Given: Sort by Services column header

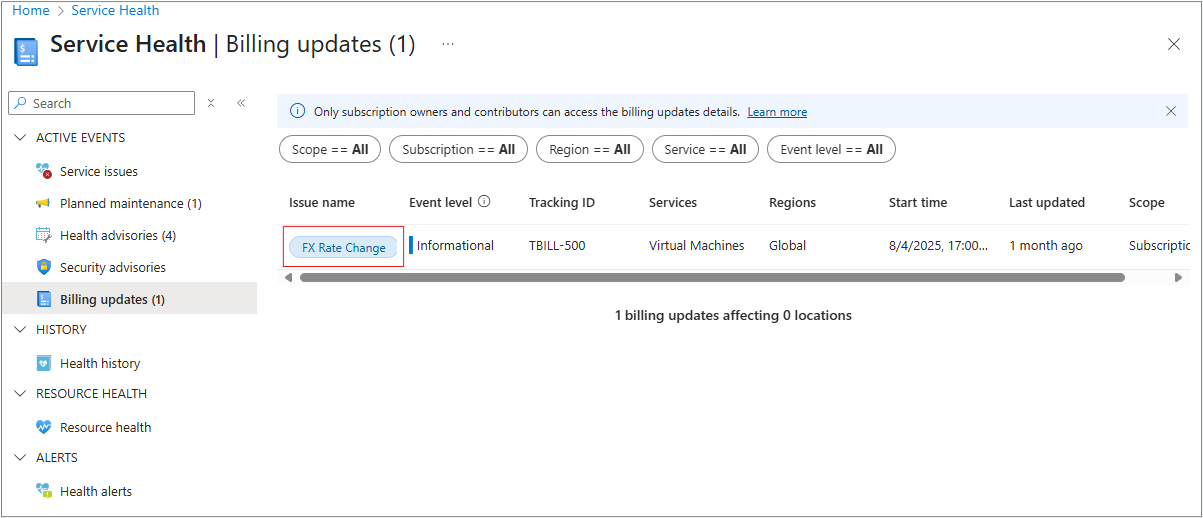Looking at the screenshot, I should [x=673, y=203].
